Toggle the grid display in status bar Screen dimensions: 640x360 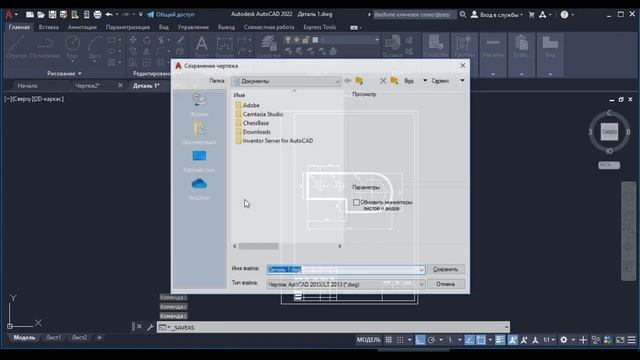389,340
